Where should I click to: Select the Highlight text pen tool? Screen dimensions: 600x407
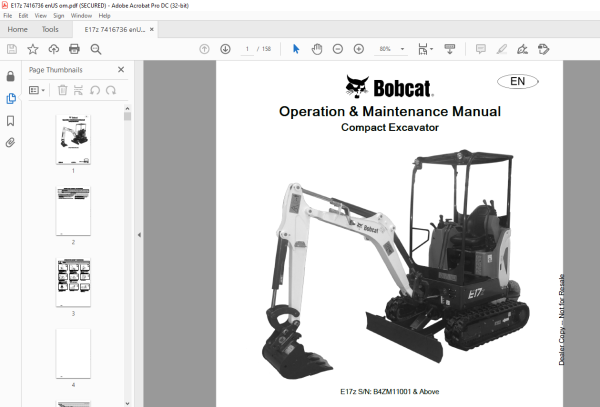point(502,49)
